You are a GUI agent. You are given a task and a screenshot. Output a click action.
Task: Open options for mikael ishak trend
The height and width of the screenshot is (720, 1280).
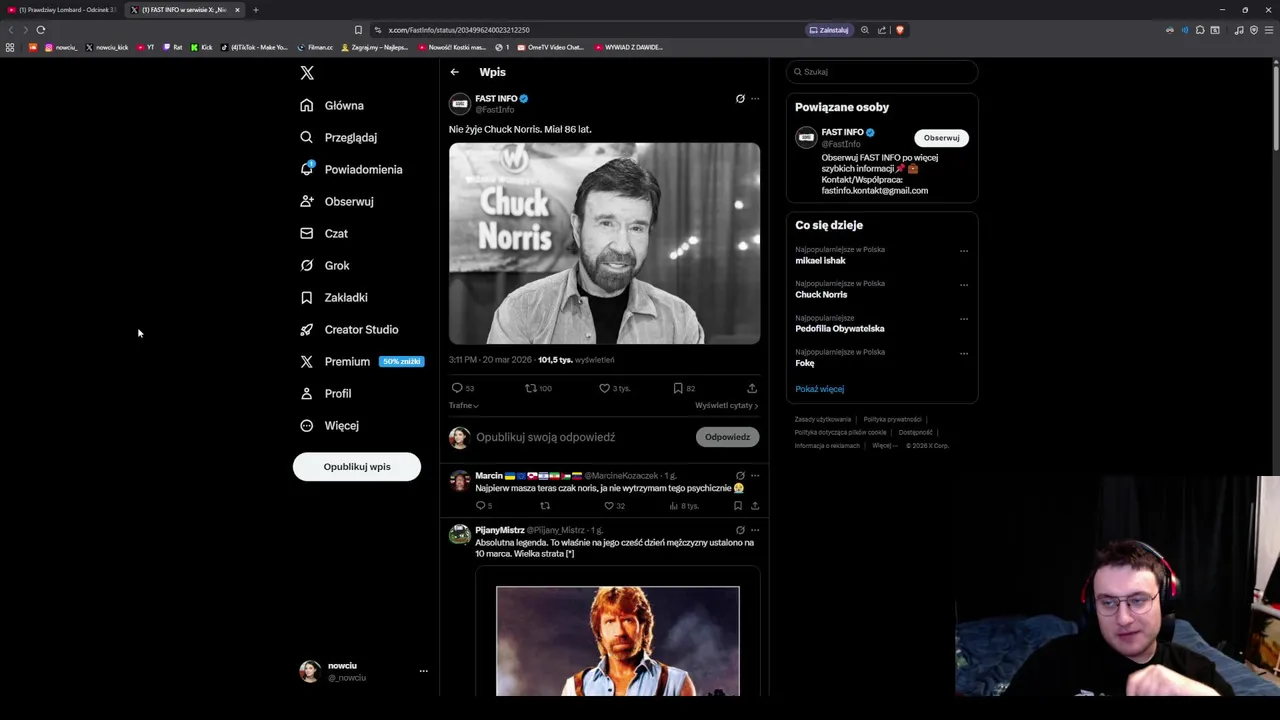point(964,250)
